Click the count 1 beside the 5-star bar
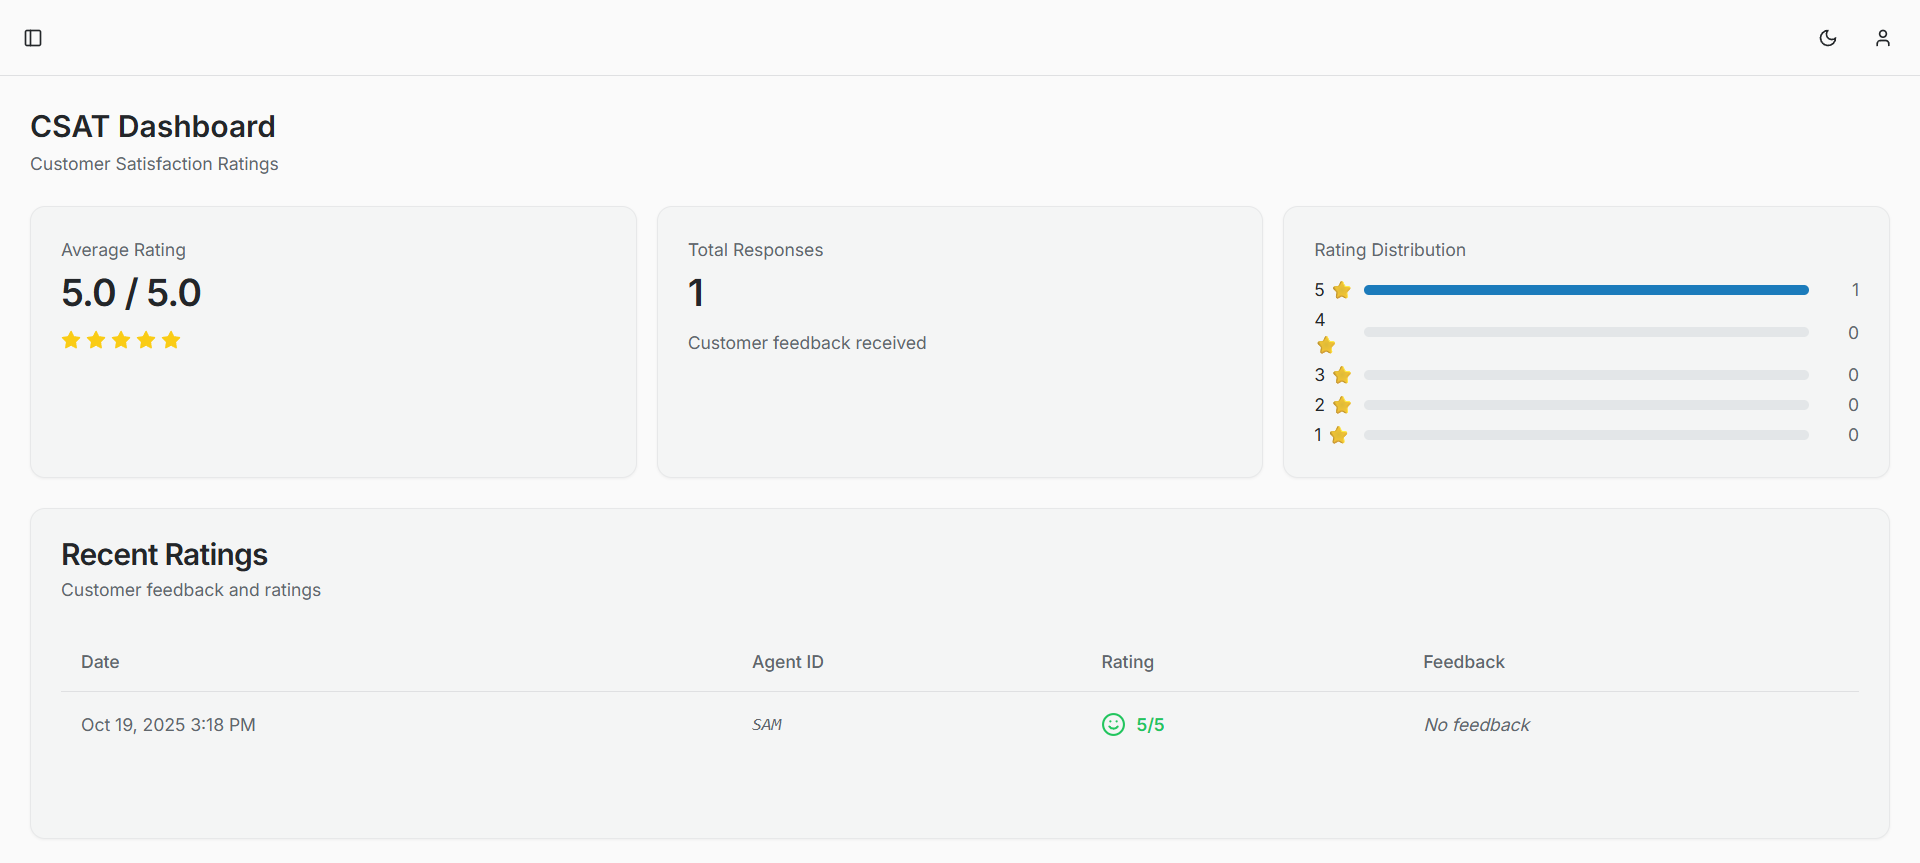The width and height of the screenshot is (1920, 863). pos(1855,290)
